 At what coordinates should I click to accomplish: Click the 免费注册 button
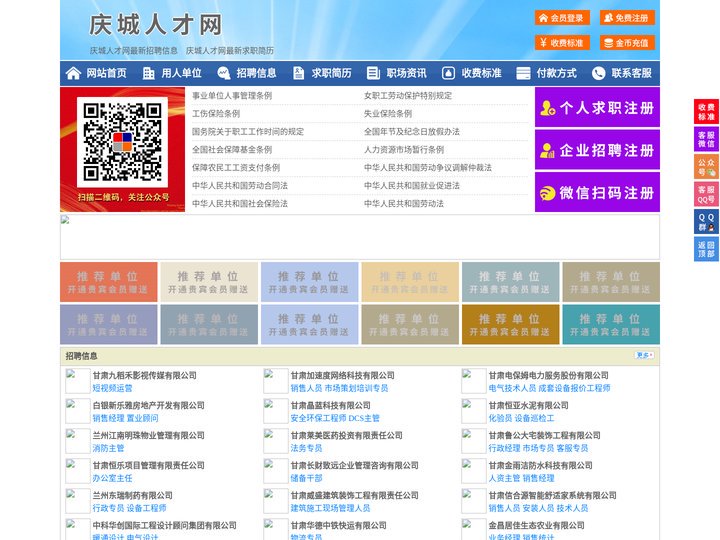627,18
